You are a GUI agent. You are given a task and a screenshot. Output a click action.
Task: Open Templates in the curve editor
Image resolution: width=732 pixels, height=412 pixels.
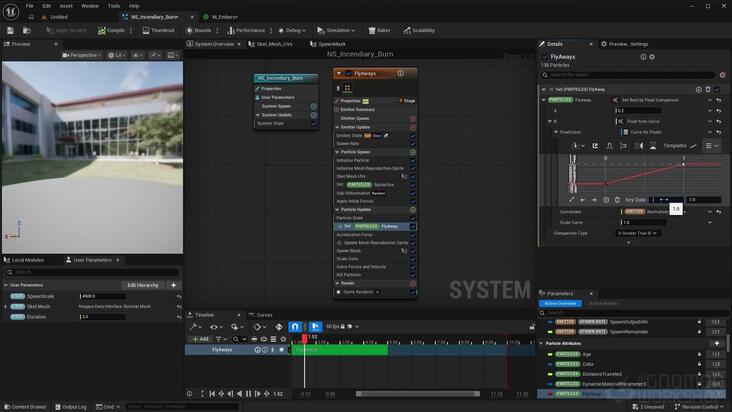680,146
